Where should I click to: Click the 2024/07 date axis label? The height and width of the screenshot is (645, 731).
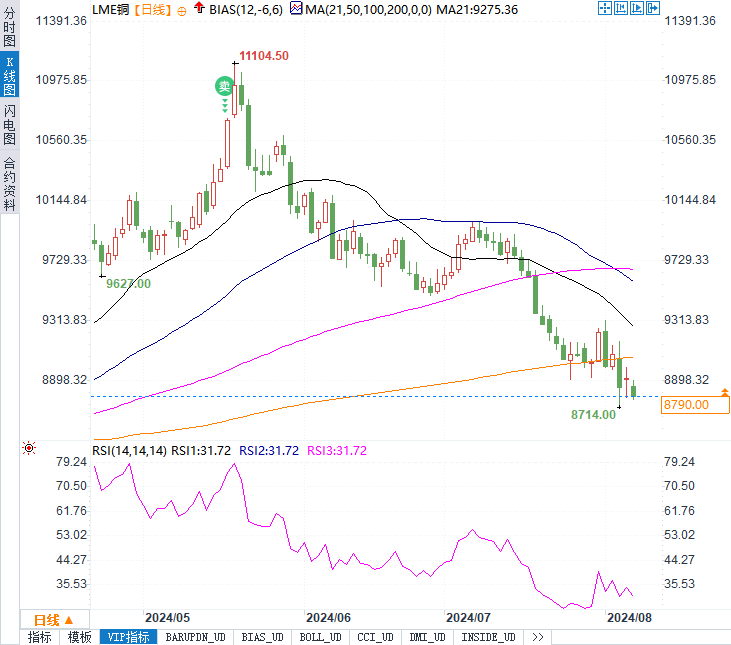[468, 618]
